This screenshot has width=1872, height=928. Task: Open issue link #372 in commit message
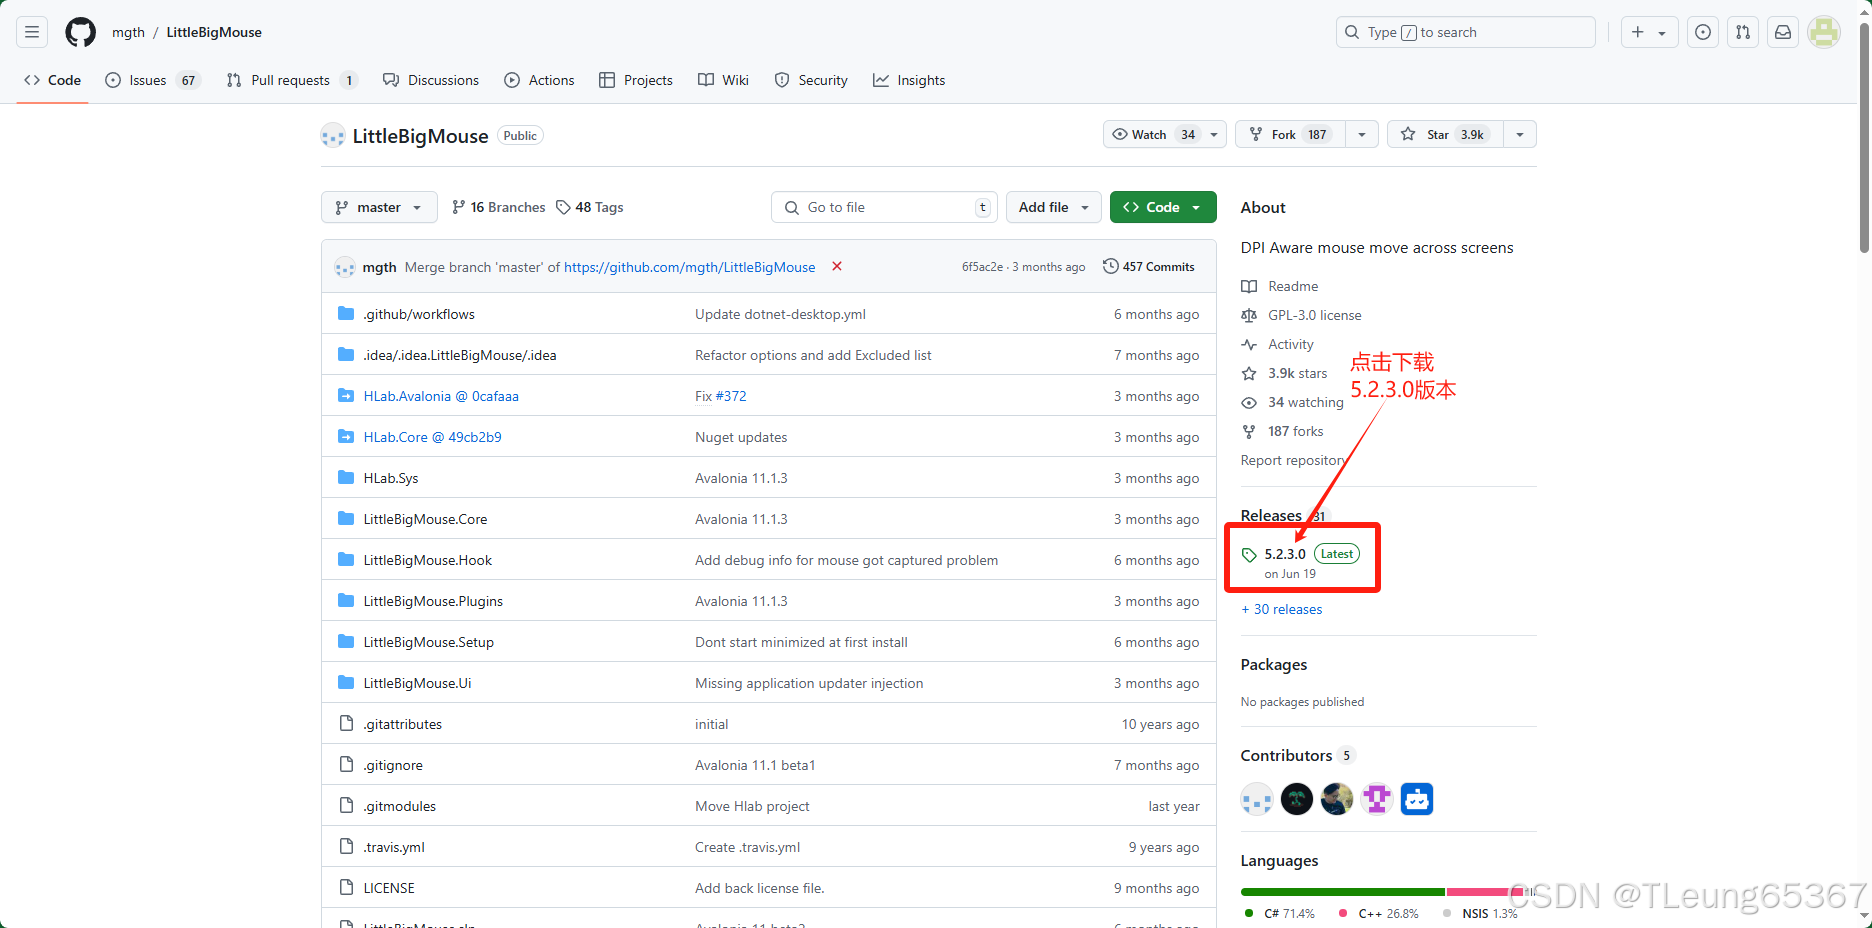pyautogui.click(x=731, y=396)
